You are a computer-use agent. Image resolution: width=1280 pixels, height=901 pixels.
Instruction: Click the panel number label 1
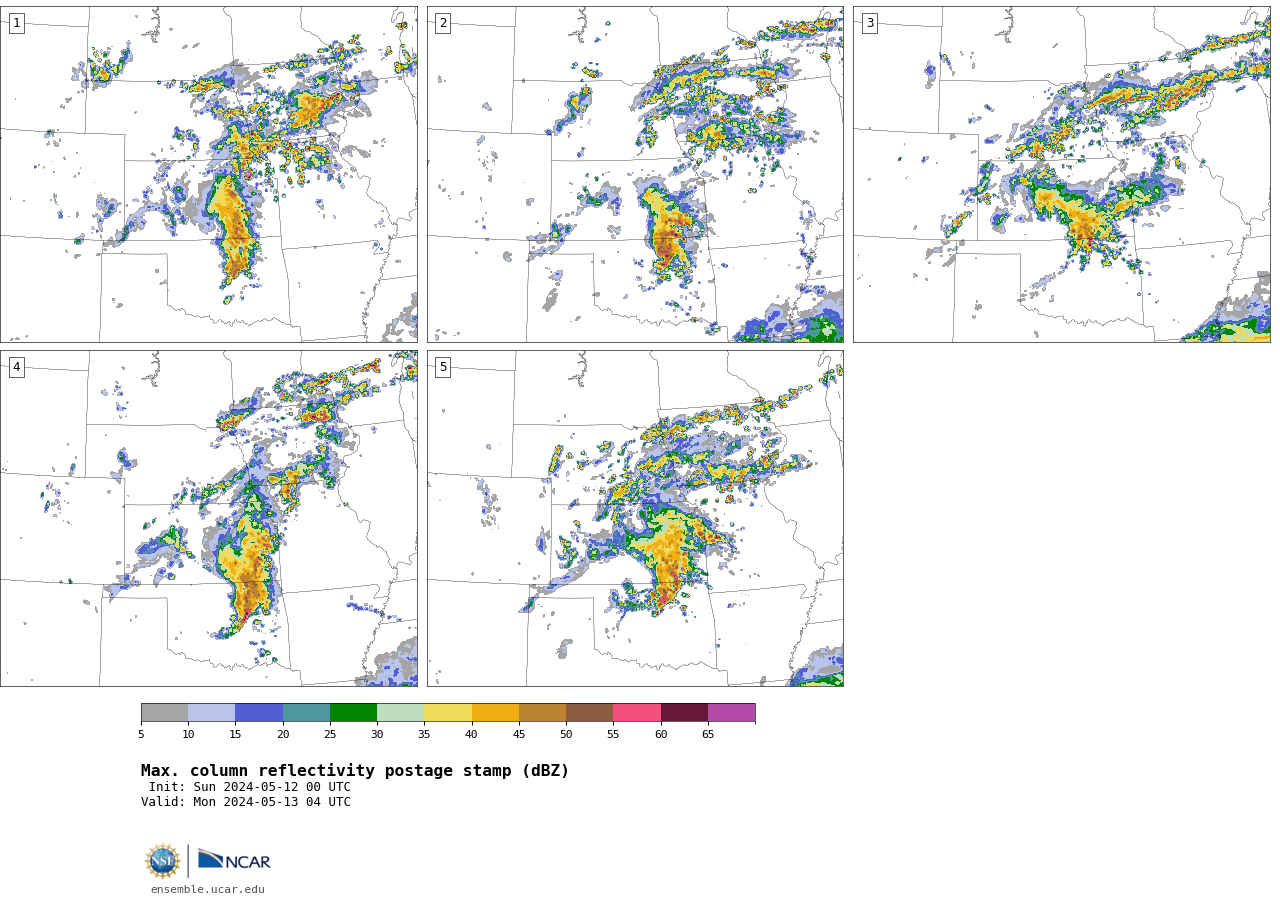pos(16,23)
